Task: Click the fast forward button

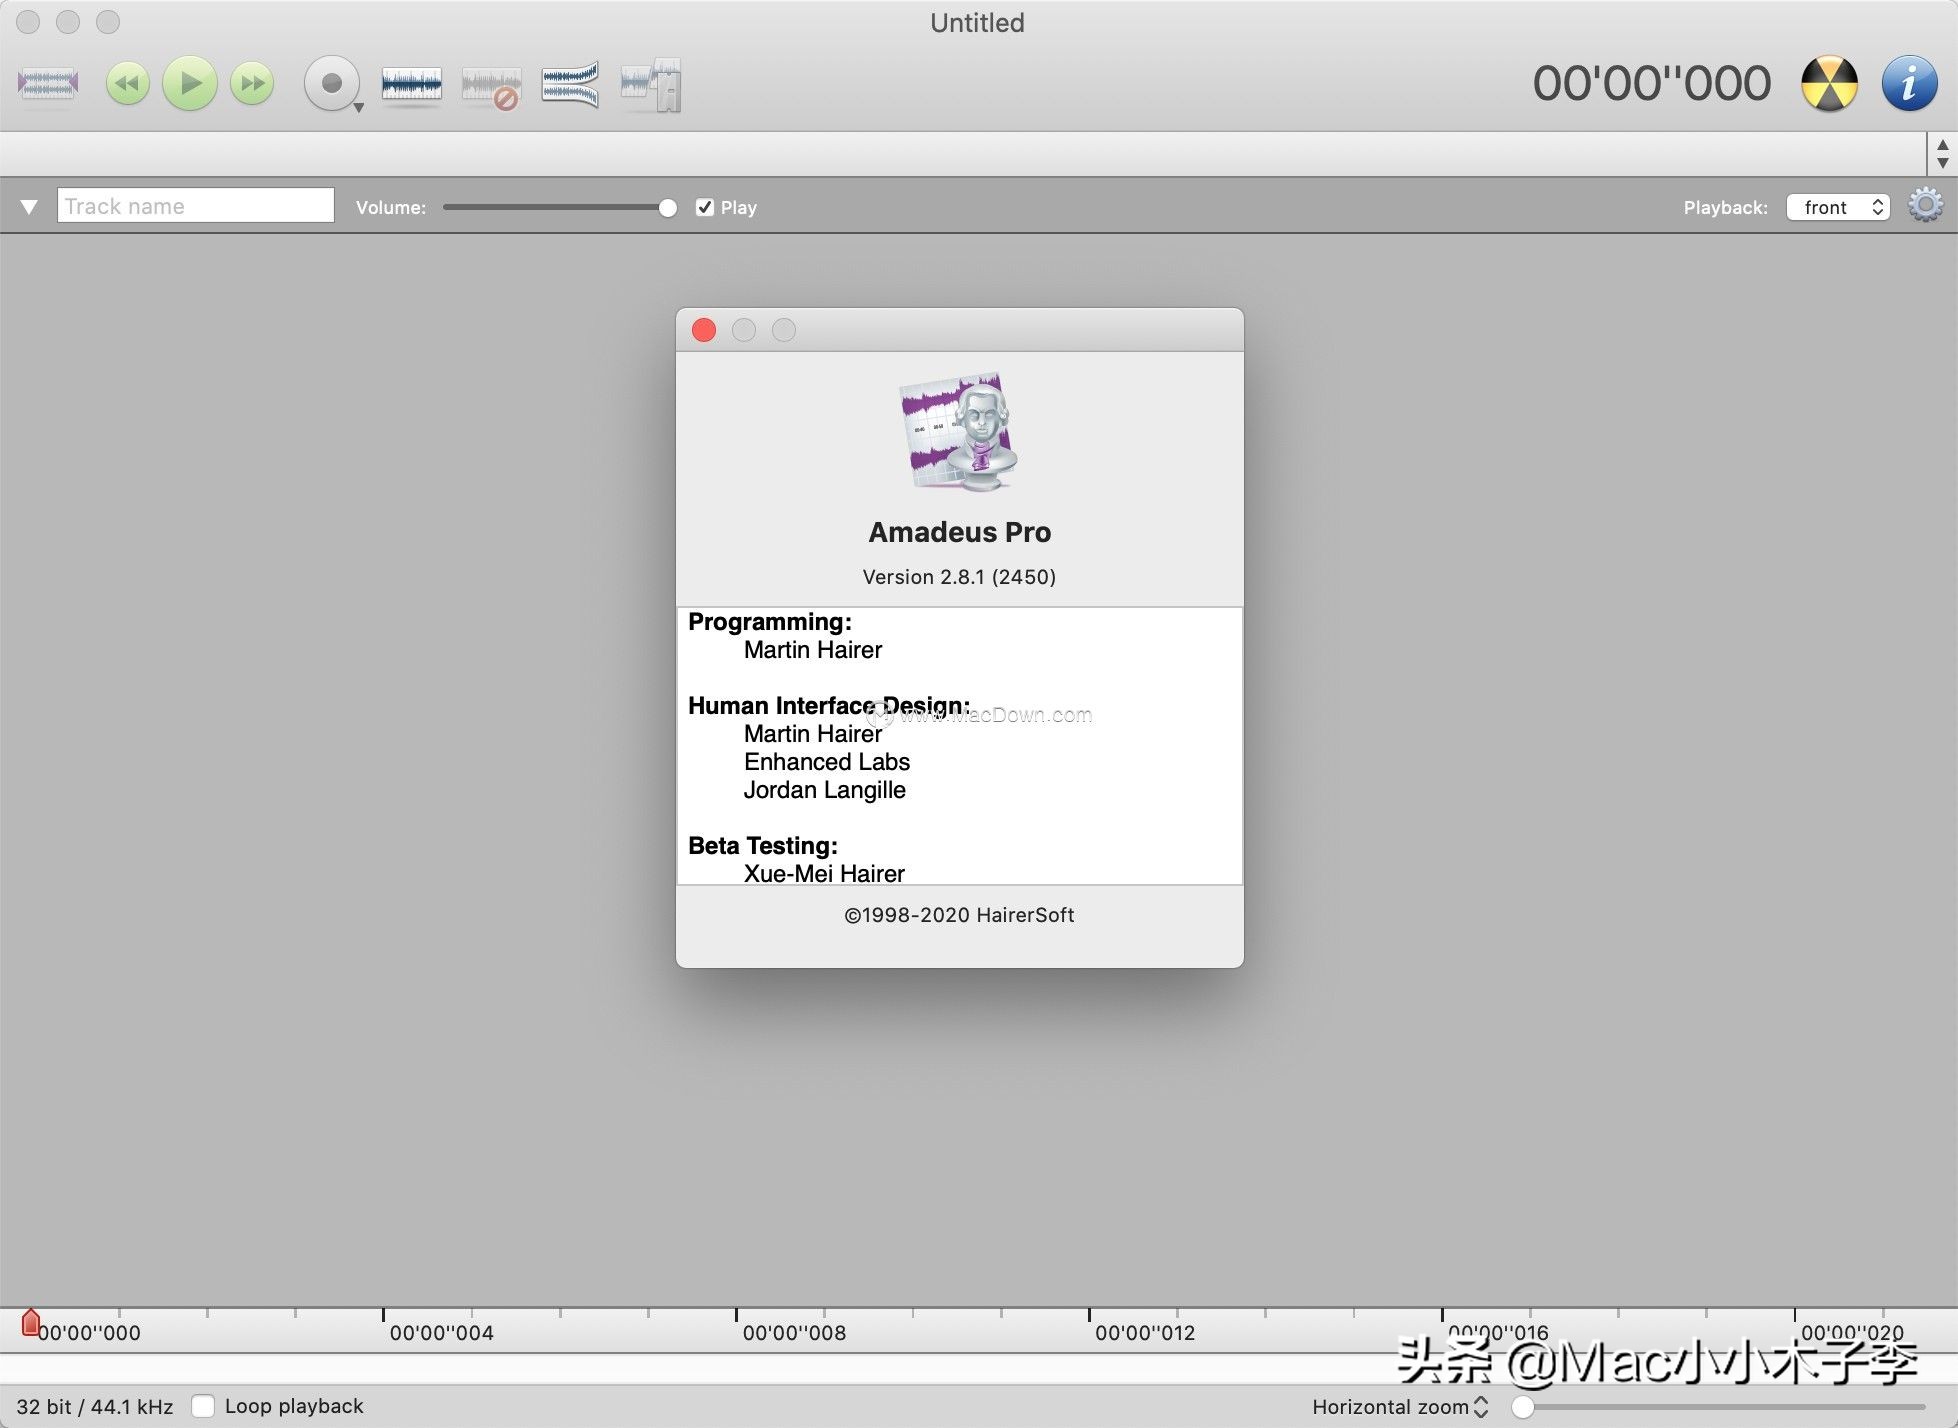Action: (252, 84)
